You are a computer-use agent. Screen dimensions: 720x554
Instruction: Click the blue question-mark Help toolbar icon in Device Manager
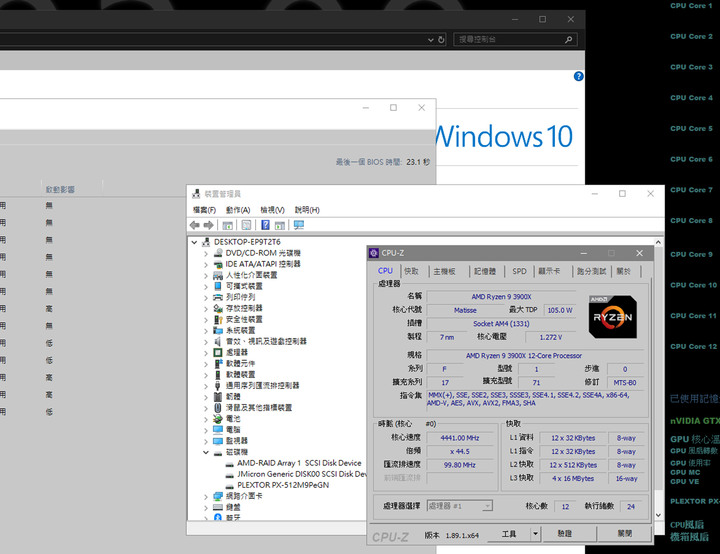265,225
